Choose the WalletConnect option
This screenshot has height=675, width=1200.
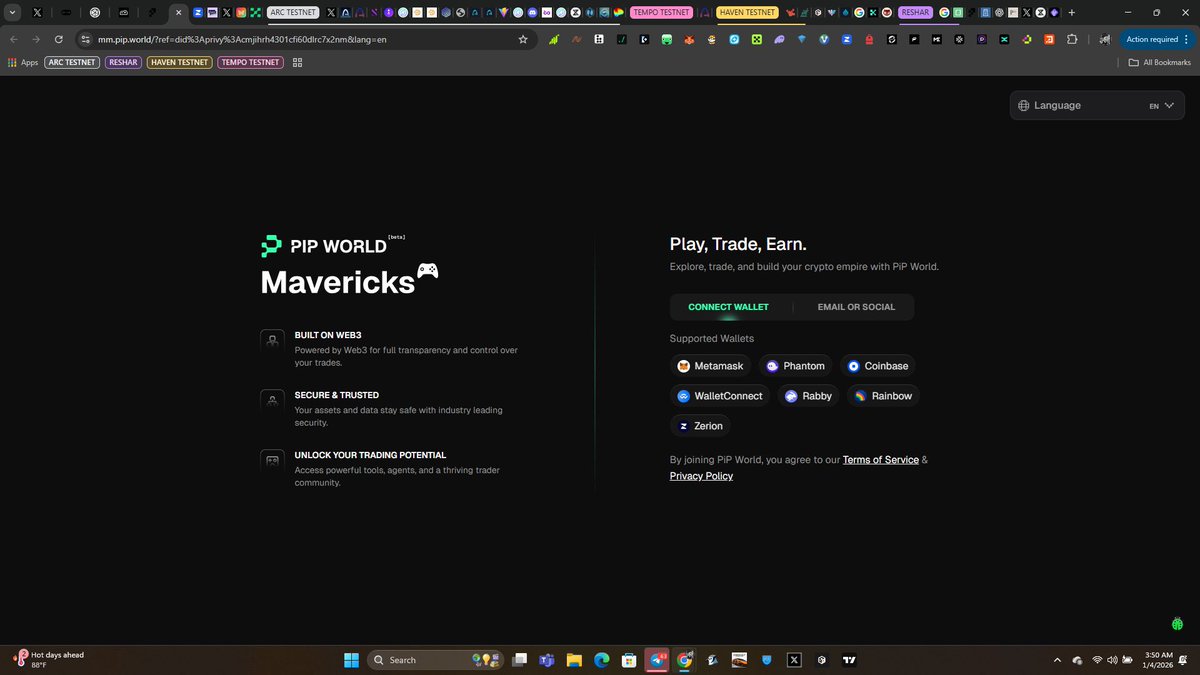tap(720, 396)
